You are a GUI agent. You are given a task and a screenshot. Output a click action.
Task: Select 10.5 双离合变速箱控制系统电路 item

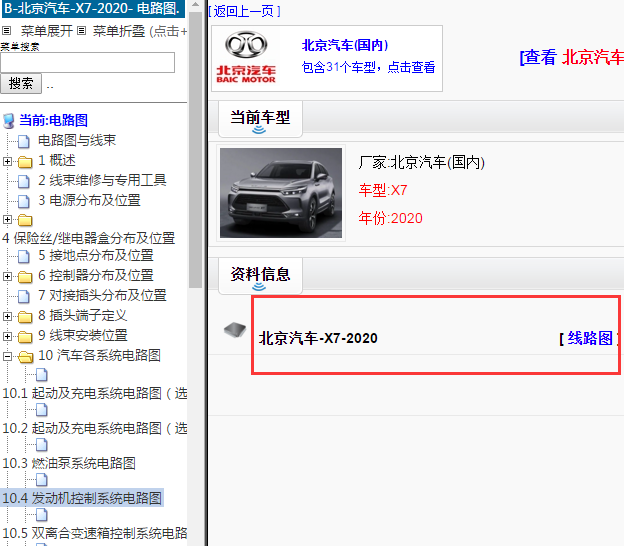(95, 533)
